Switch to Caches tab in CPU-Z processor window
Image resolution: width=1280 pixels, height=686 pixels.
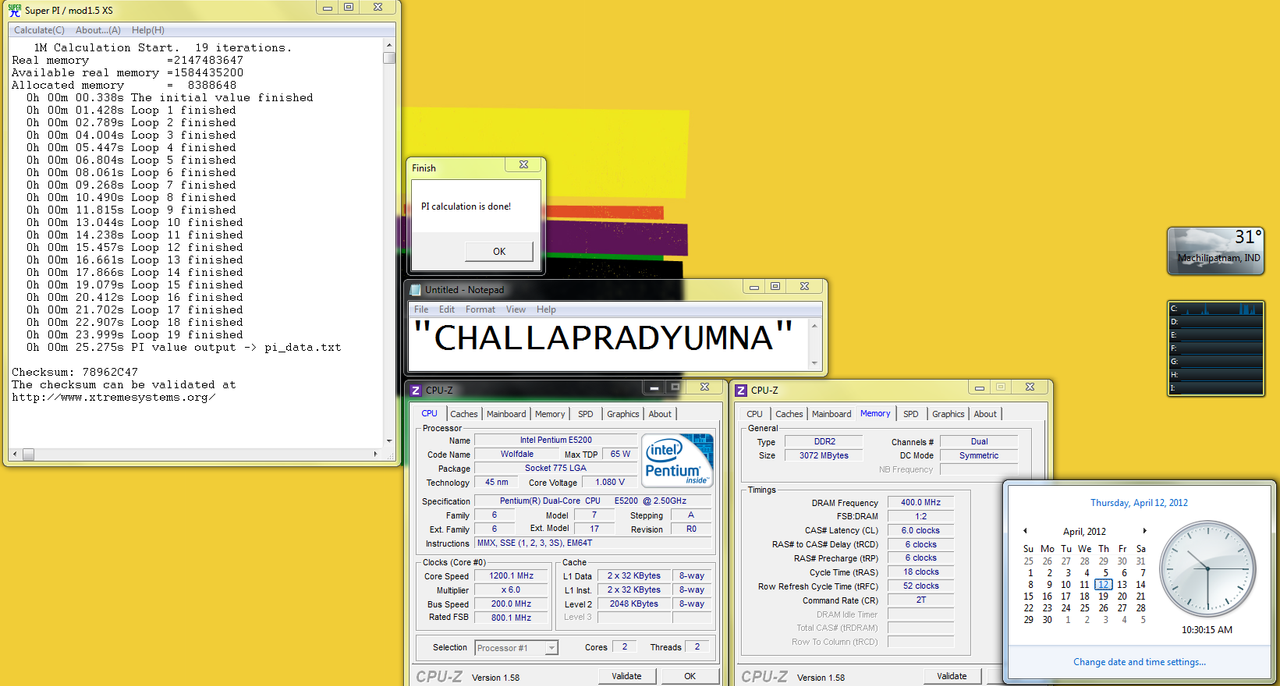[x=464, y=414]
